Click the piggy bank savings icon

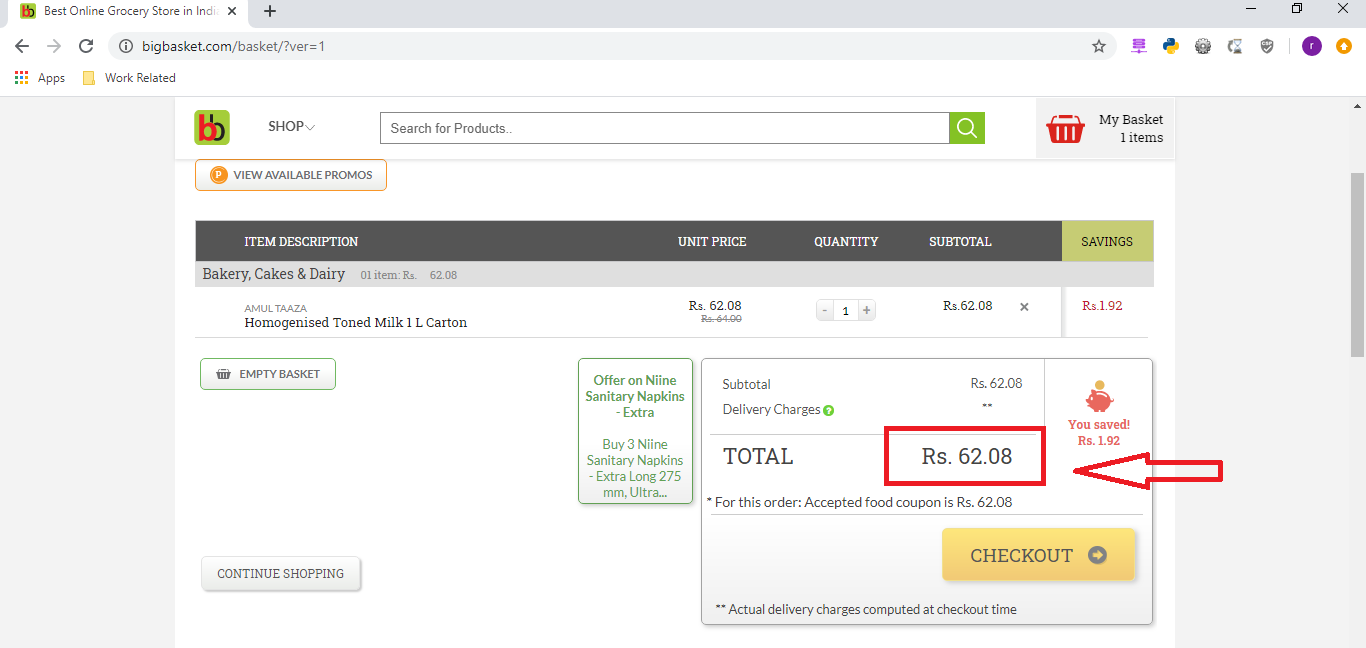pyautogui.click(x=1099, y=397)
